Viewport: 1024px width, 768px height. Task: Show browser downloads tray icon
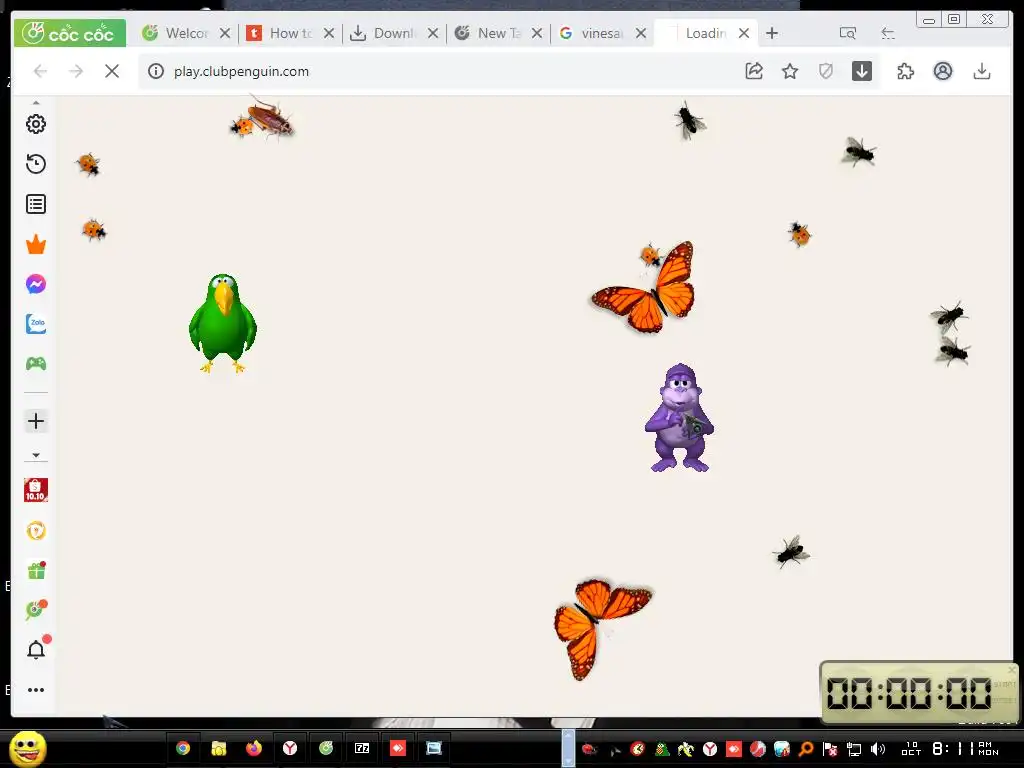click(982, 71)
